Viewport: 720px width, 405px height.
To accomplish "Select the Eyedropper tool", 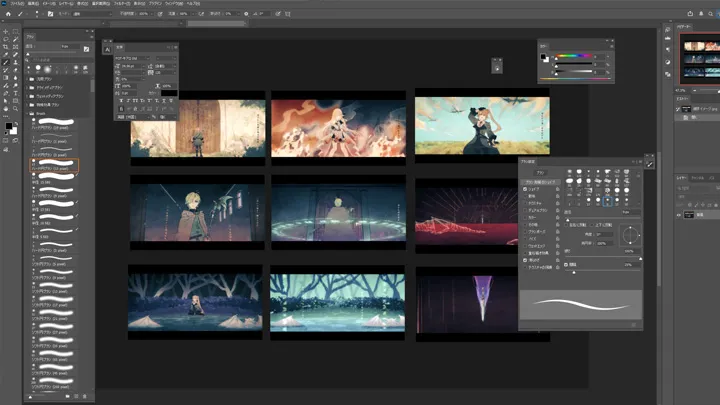I will click(6, 55).
